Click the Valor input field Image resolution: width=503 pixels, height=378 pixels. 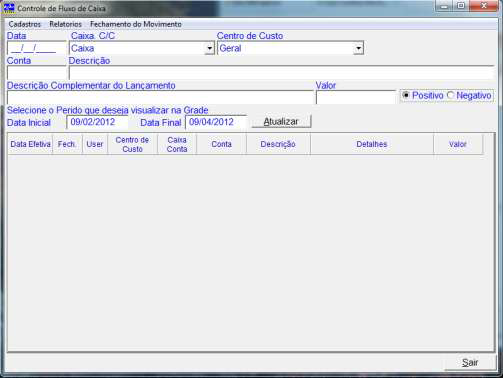356,98
